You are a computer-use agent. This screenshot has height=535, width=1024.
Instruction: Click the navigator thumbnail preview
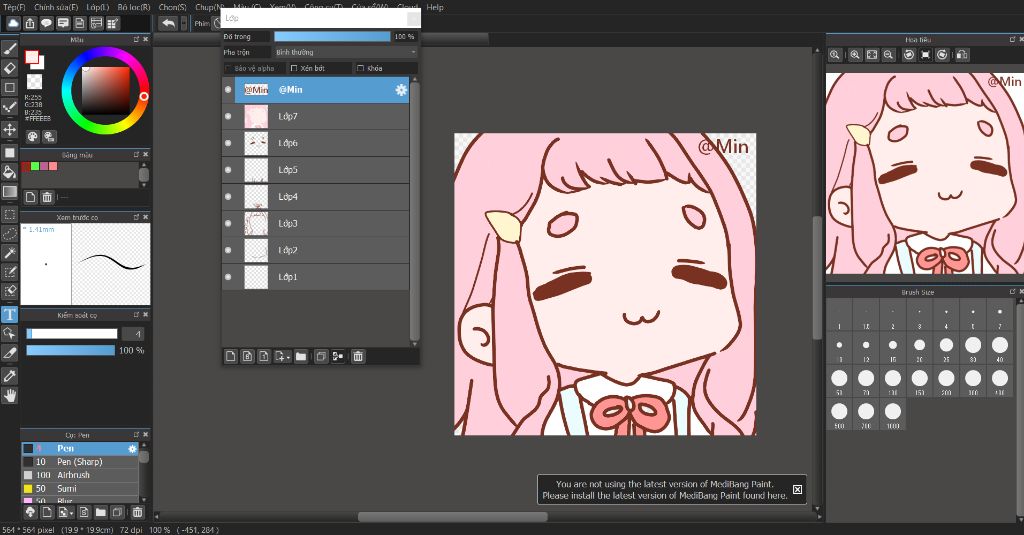pyautogui.click(x=924, y=173)
